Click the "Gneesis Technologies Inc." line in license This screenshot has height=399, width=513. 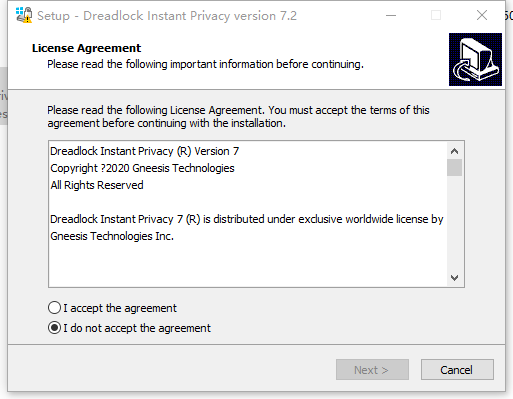[112, 236]
